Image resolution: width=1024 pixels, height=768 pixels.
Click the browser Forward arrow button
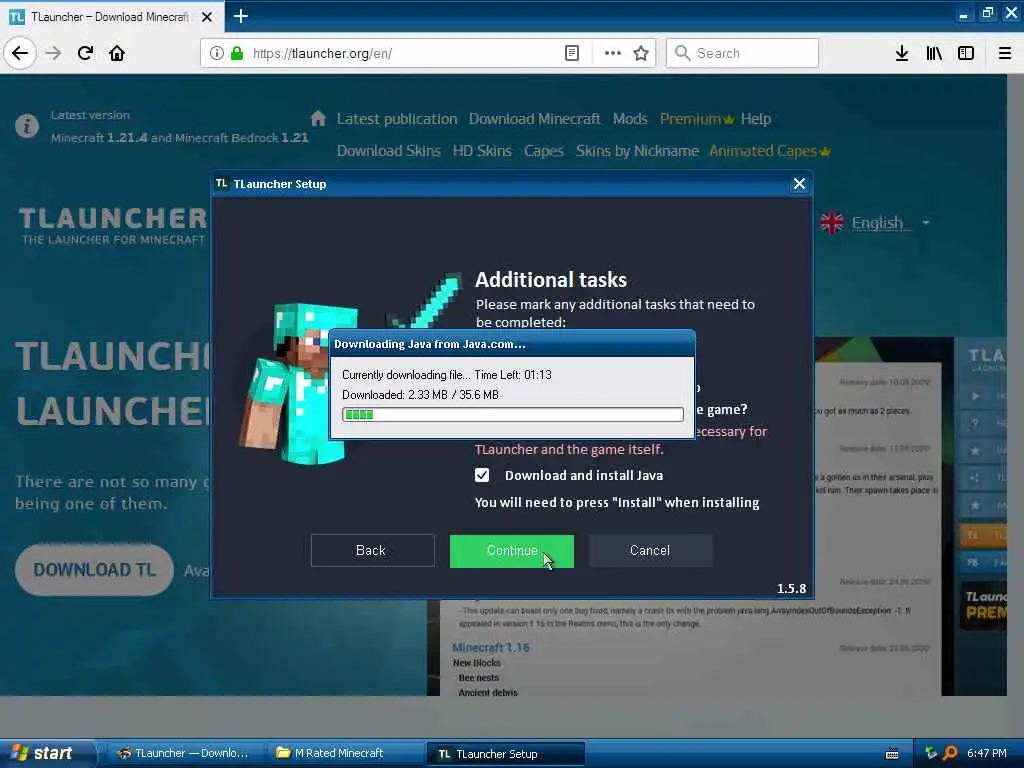(54, 54)
